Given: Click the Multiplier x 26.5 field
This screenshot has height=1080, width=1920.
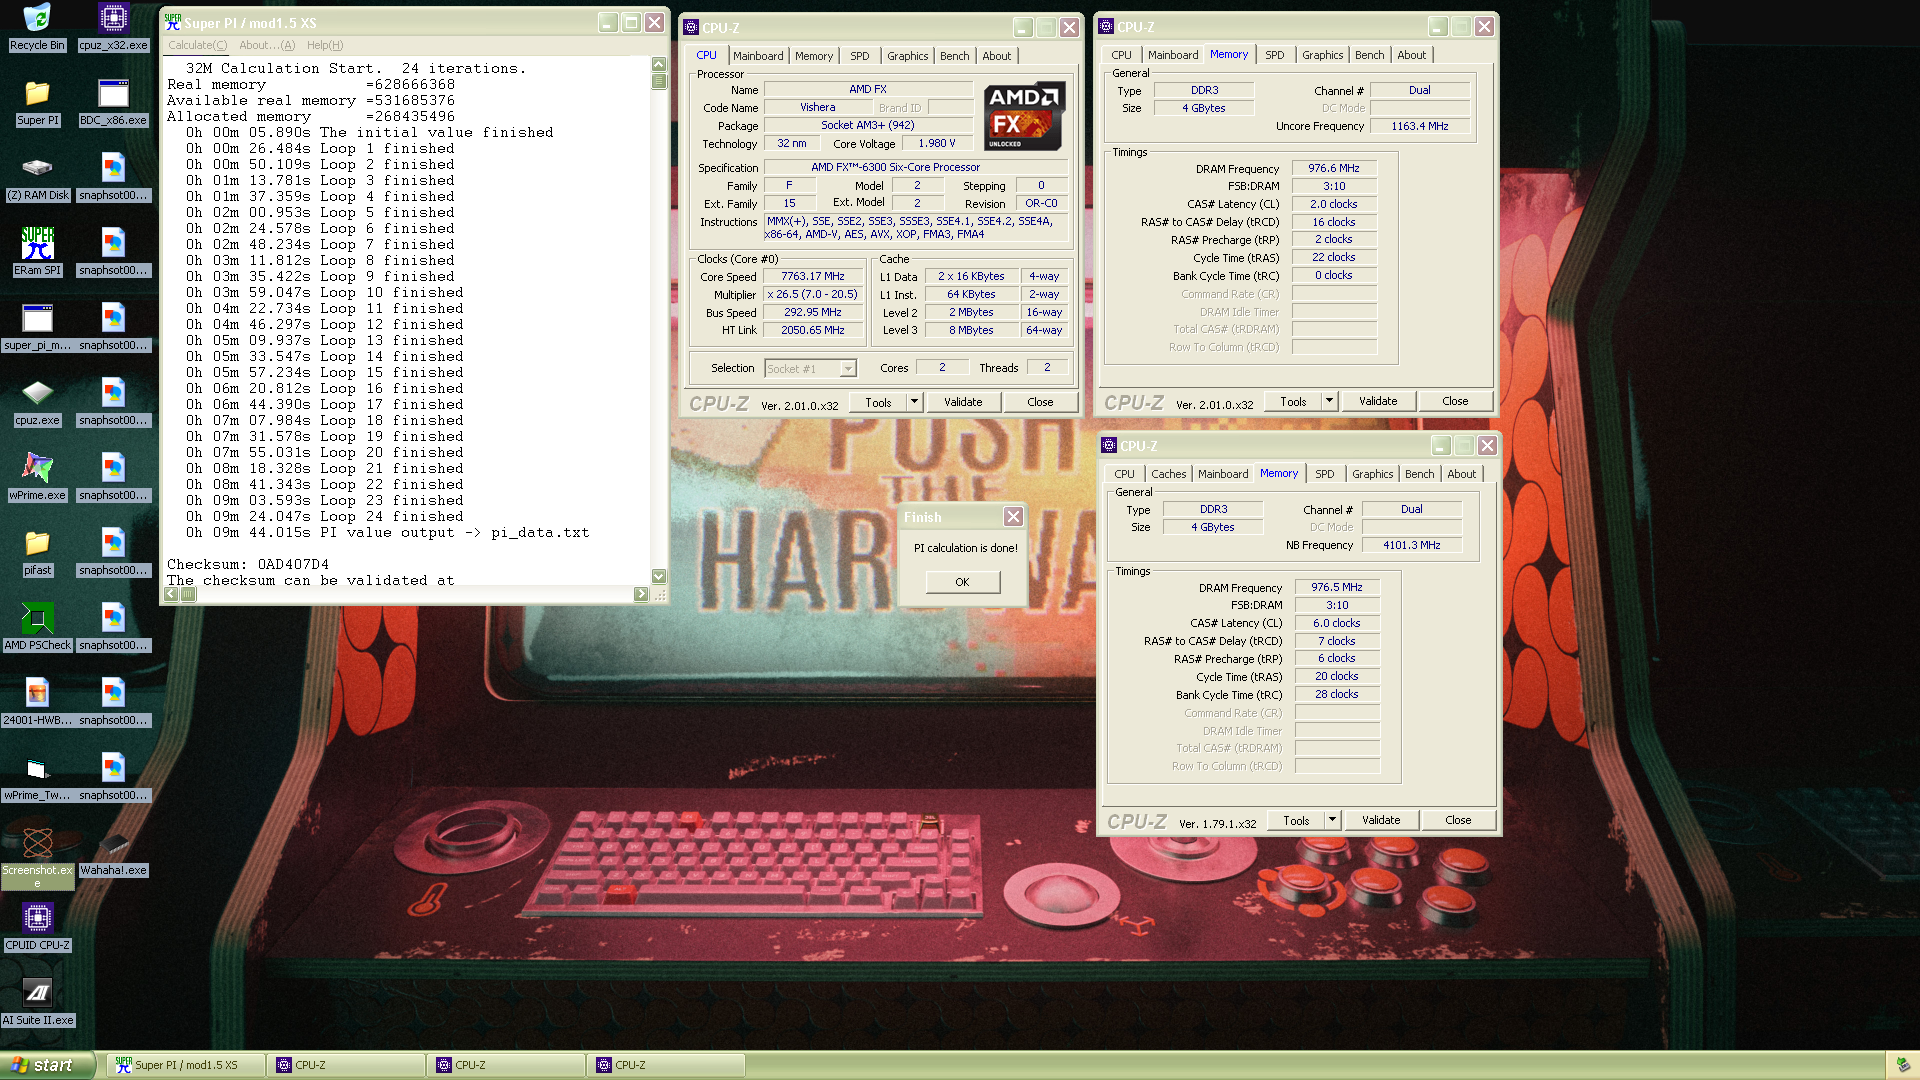Looking at the screenshot, I should 812,295.
